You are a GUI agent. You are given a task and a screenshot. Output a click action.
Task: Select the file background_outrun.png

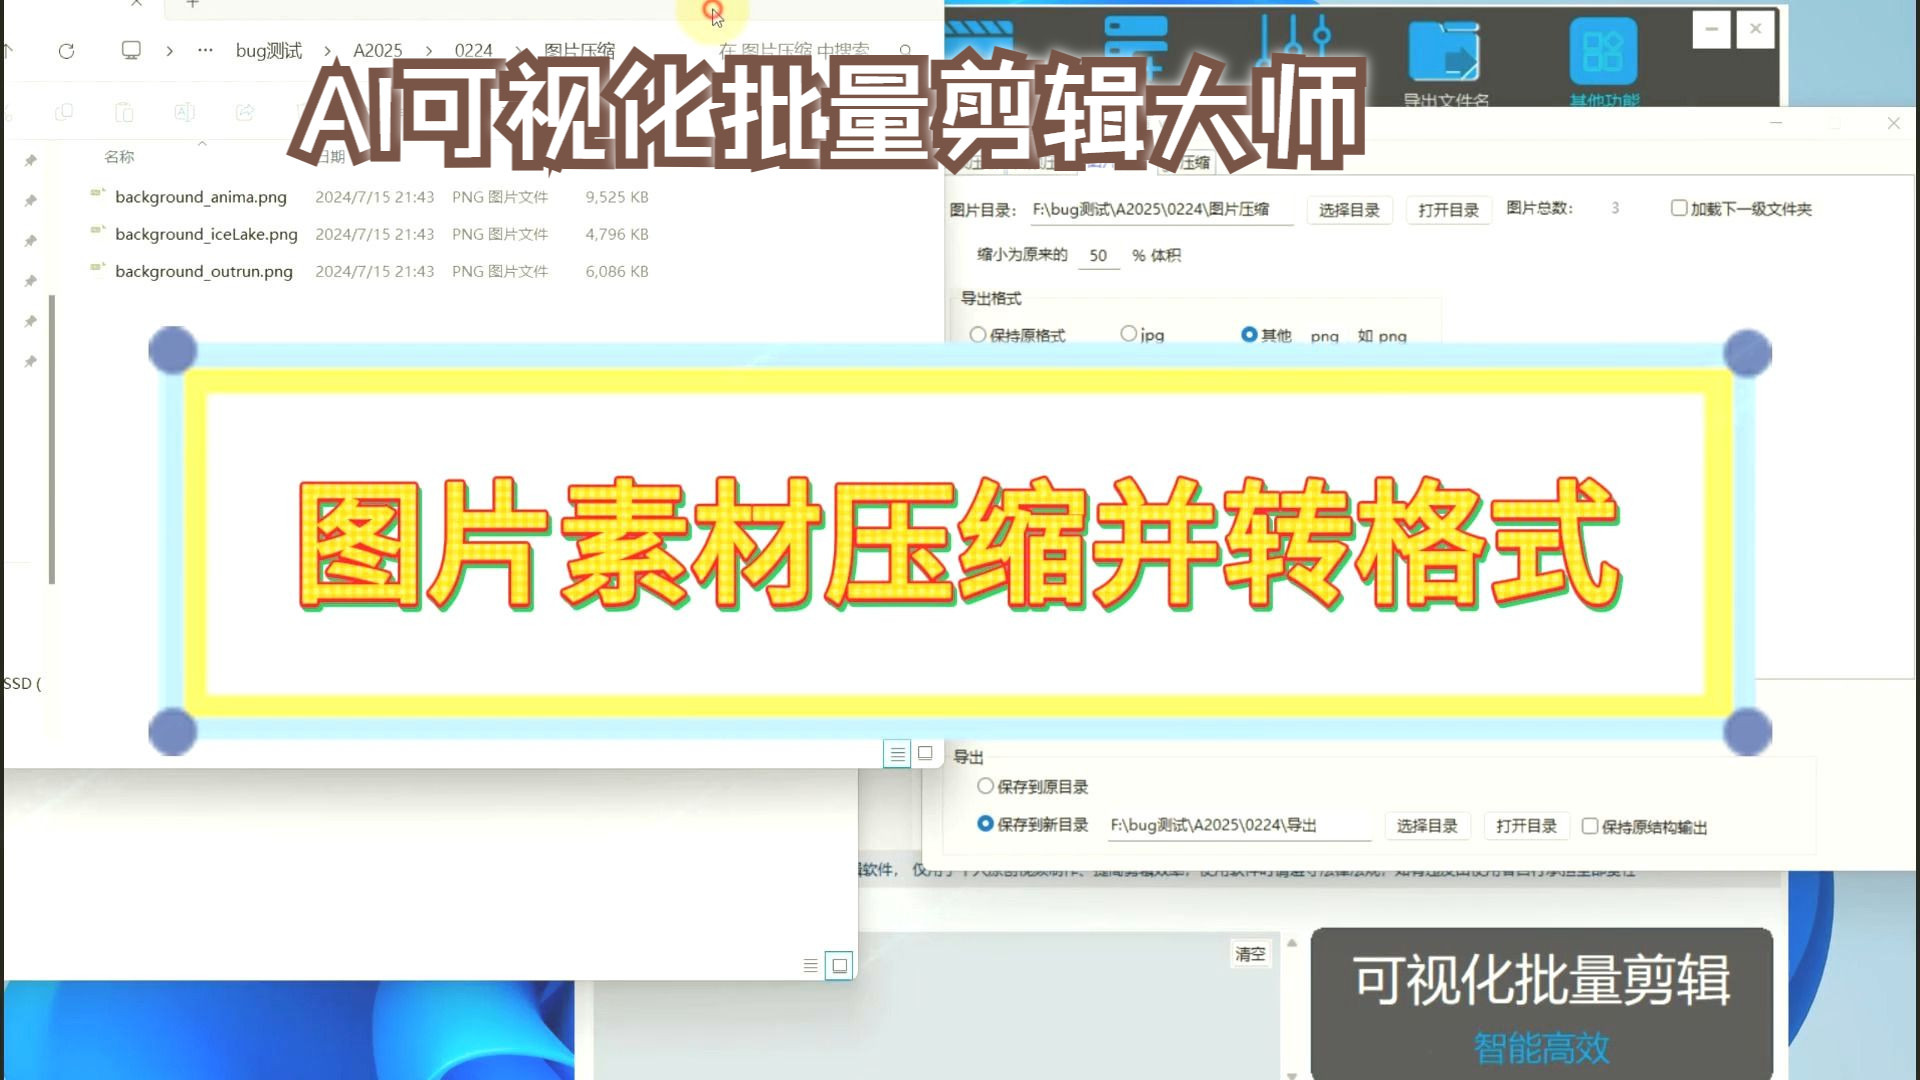[x=204, y=271]
